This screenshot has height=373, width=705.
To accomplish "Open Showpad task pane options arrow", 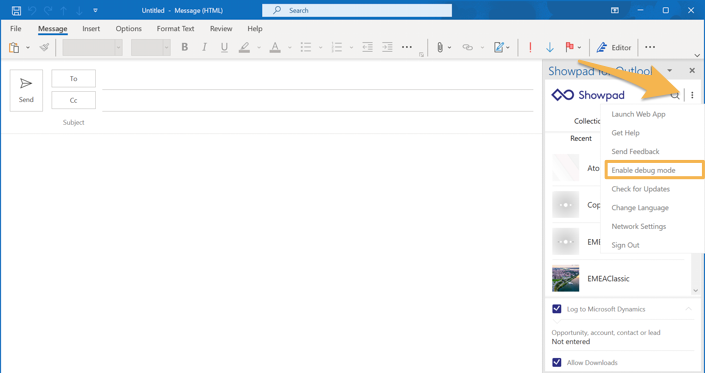I will tap(669, 71).
